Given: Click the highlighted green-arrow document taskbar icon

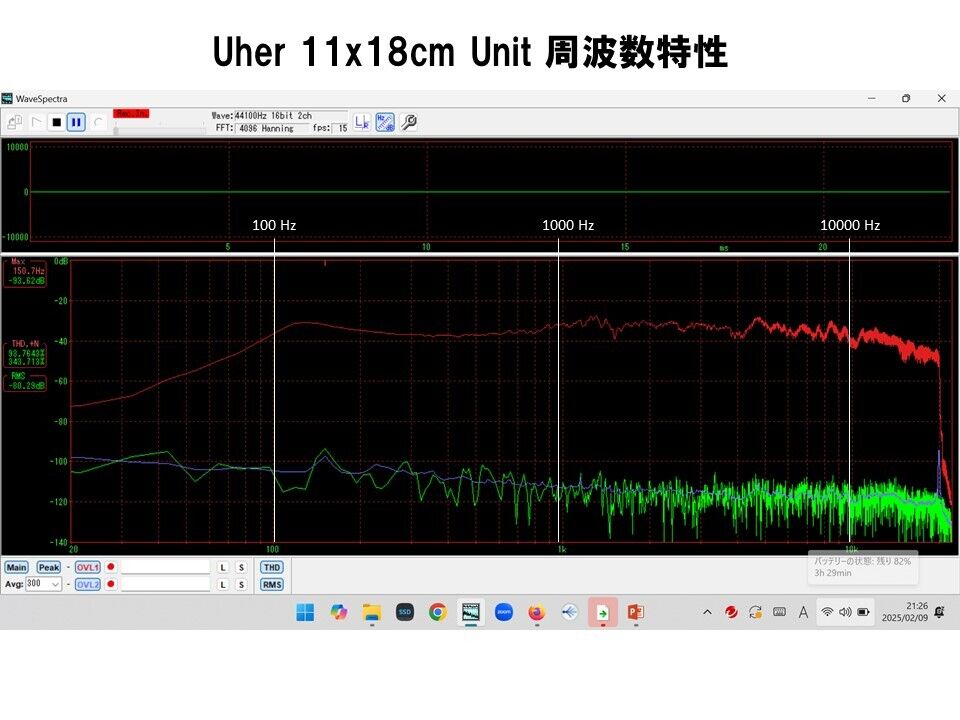Looking at the screenshot, I should [x=603, y=612].
